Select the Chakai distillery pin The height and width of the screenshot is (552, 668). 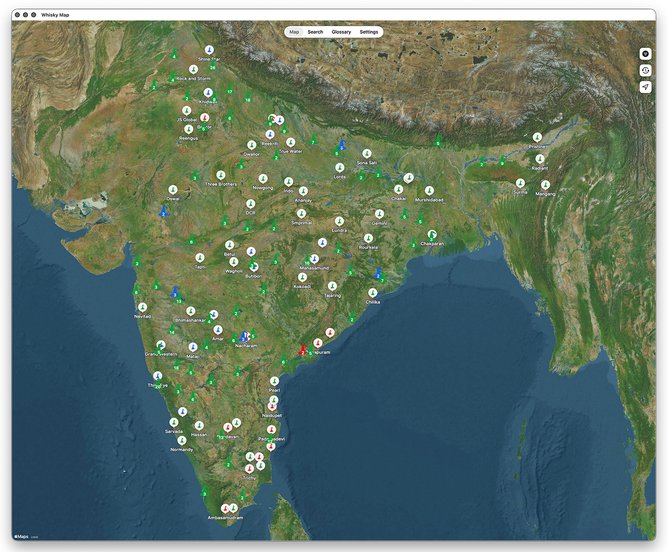[x=398, y=189]
